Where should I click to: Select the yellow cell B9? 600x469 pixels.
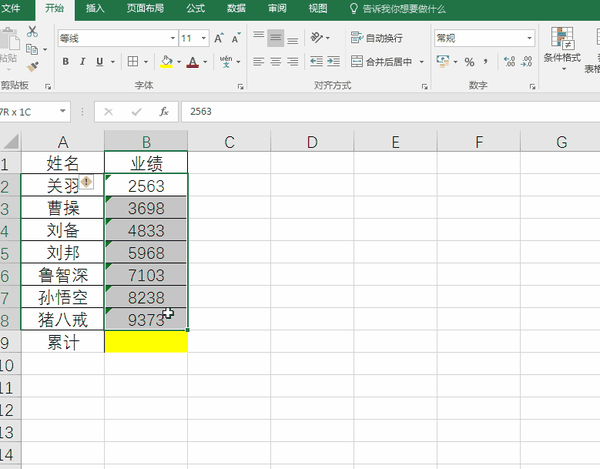click(x=146, y=342)
